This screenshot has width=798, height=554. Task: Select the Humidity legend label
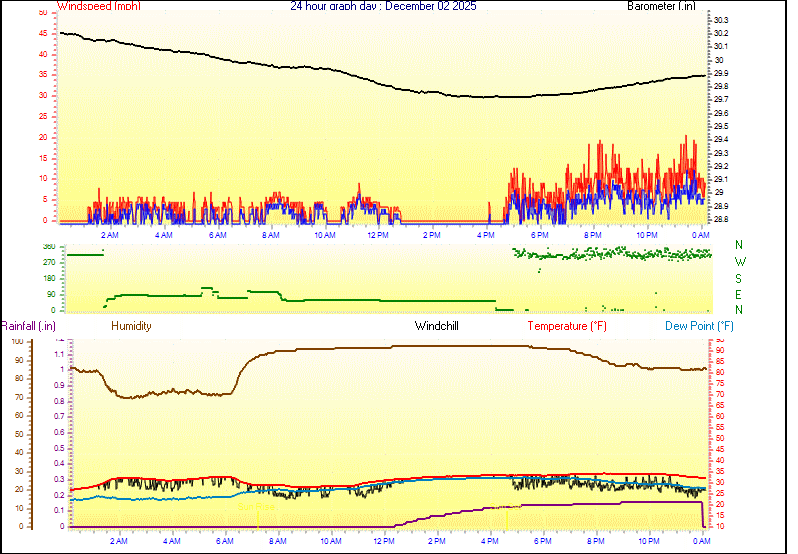[x=131, y=326]
